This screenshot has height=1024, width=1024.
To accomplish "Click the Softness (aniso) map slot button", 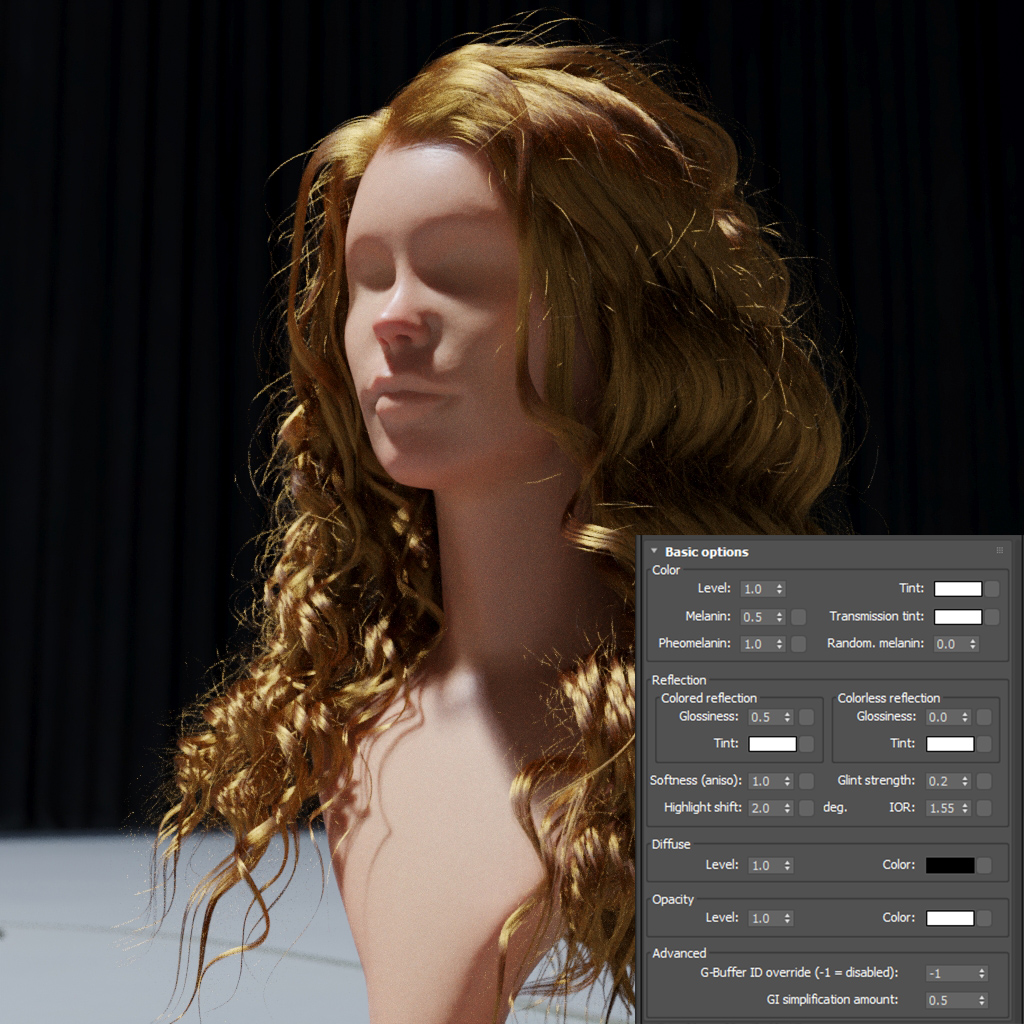I will point(807,780).
